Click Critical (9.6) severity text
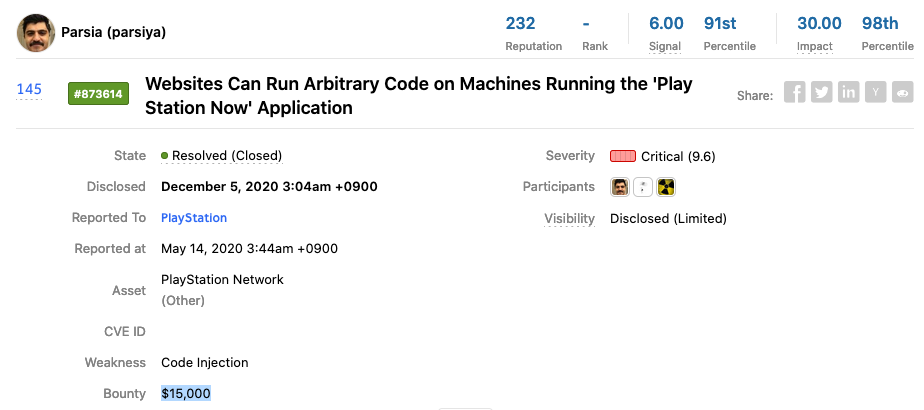The width and height of the screenshot is (924, 410). coord(678,157)
